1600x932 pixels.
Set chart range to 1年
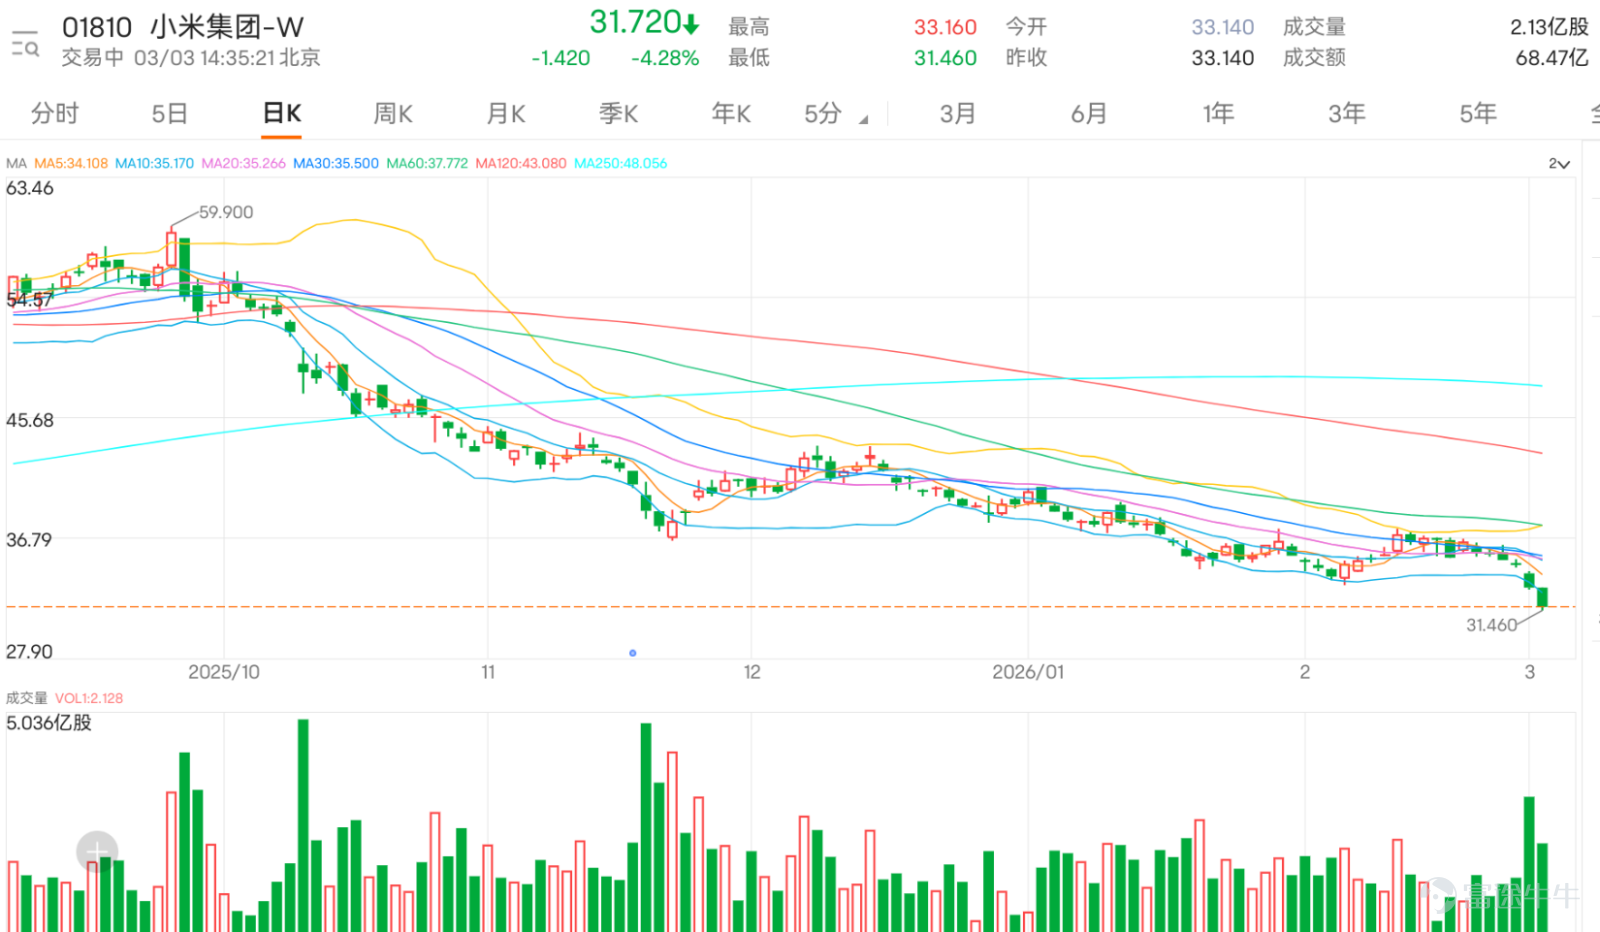pos(1218,114)
